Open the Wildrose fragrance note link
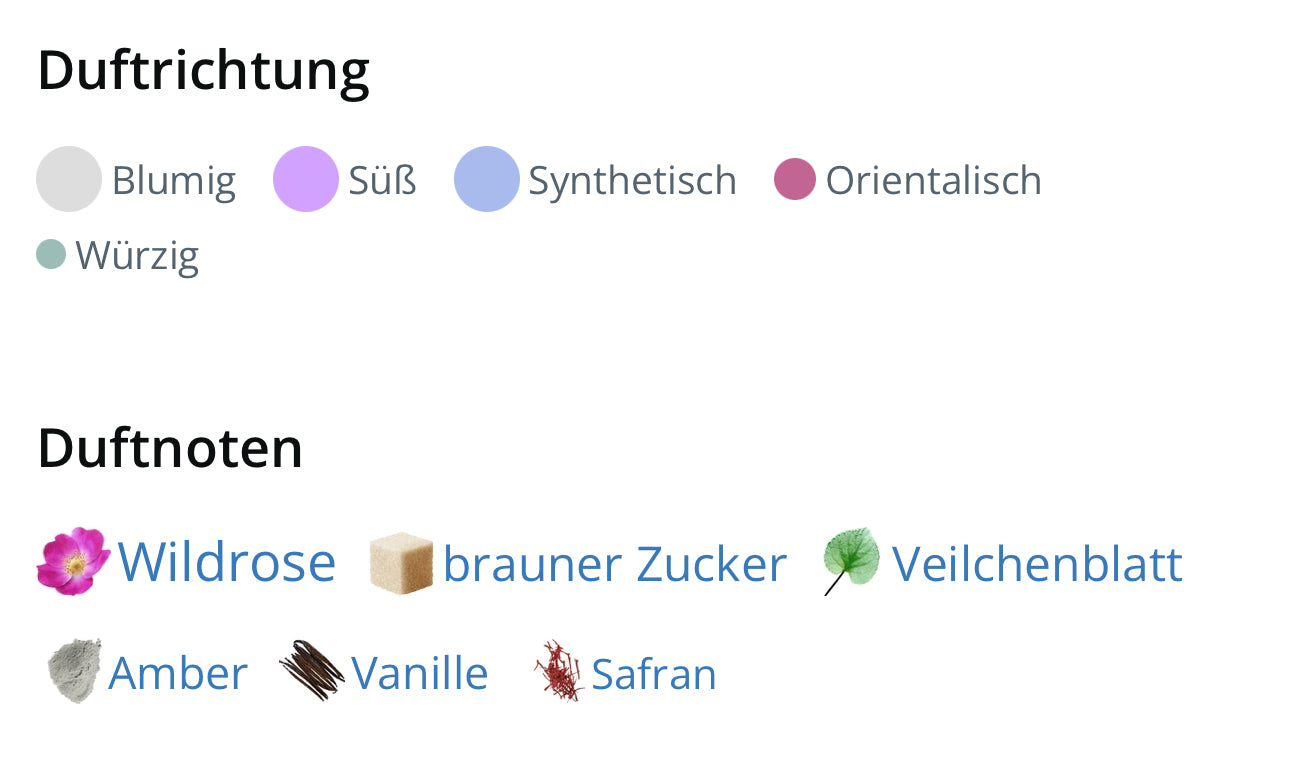Viewport: 1290px width, 761px height. 227,562
